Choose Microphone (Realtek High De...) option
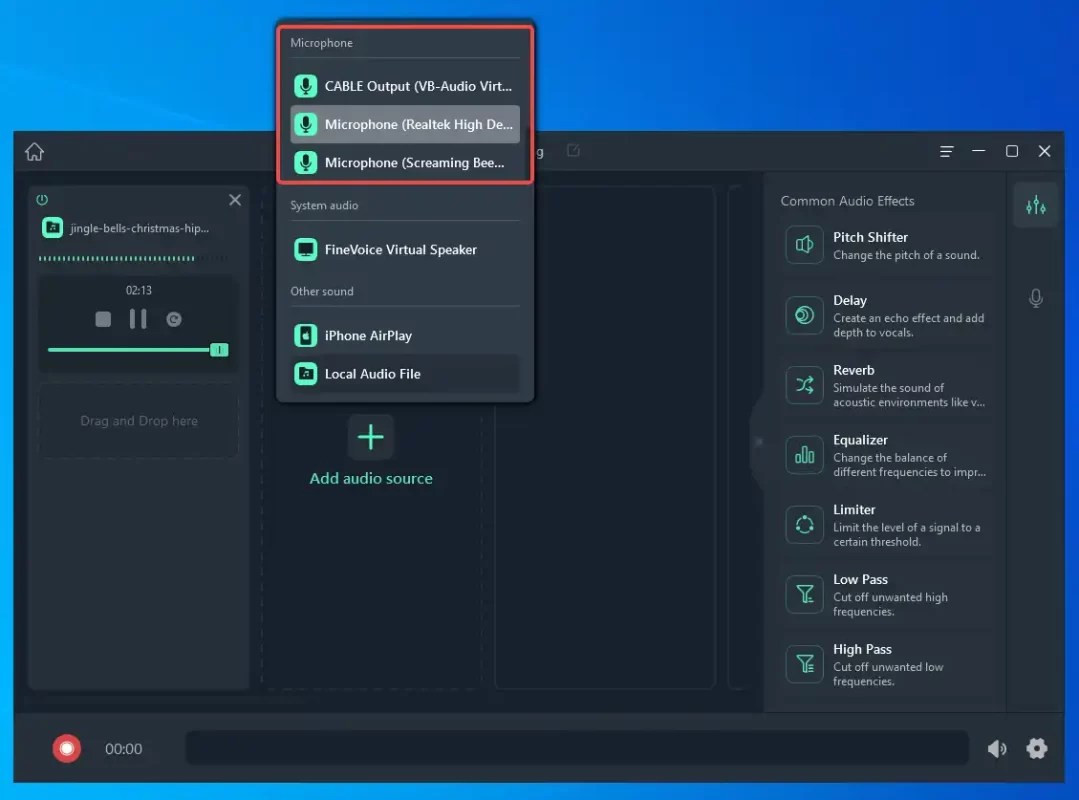Screen dimensions: 1079x800 click(x=405, y=125)
